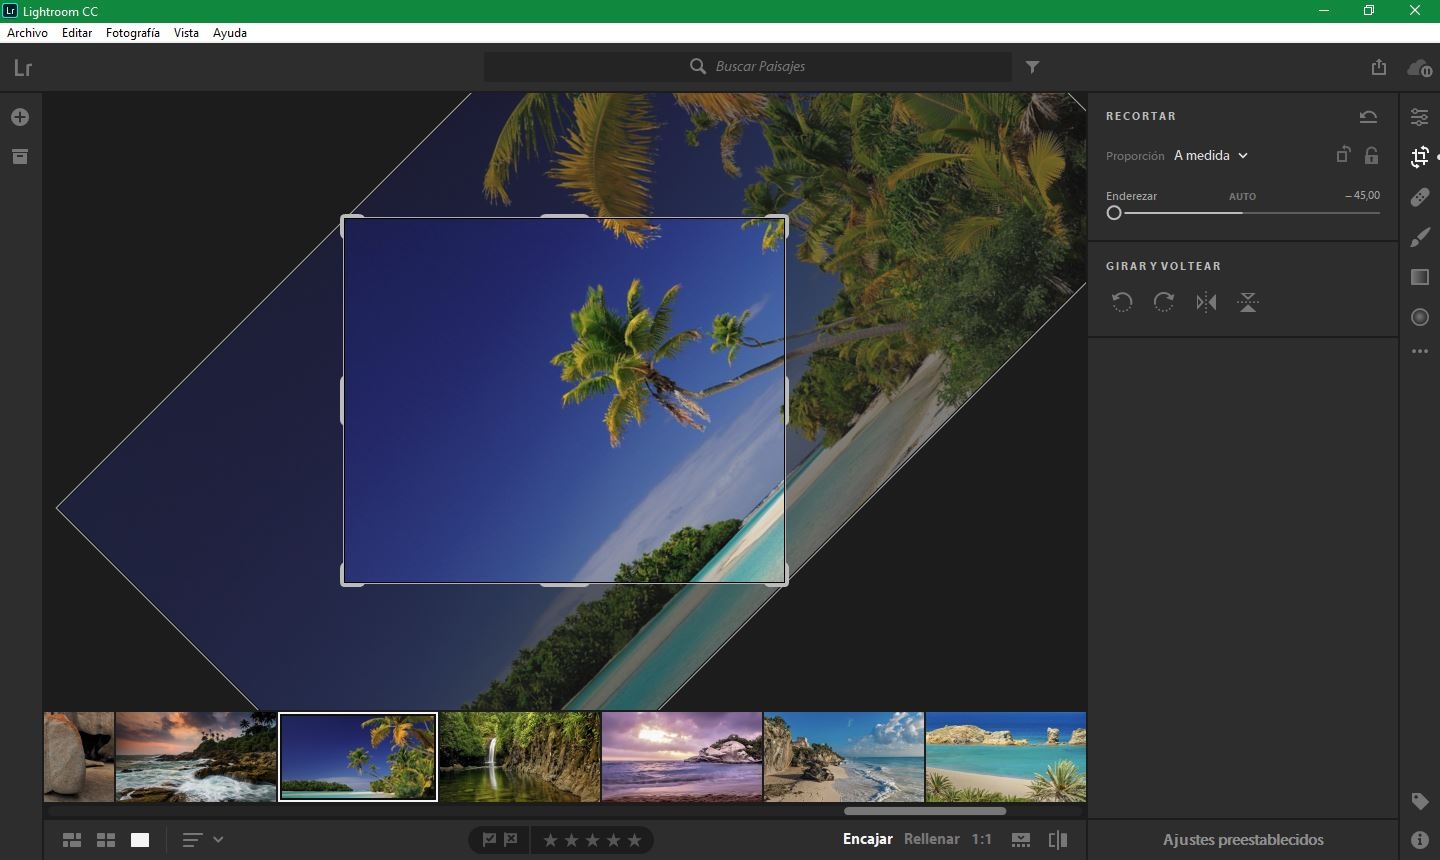Select the Healing Brush tool
1440x860 pixels.
point(1419,197)
